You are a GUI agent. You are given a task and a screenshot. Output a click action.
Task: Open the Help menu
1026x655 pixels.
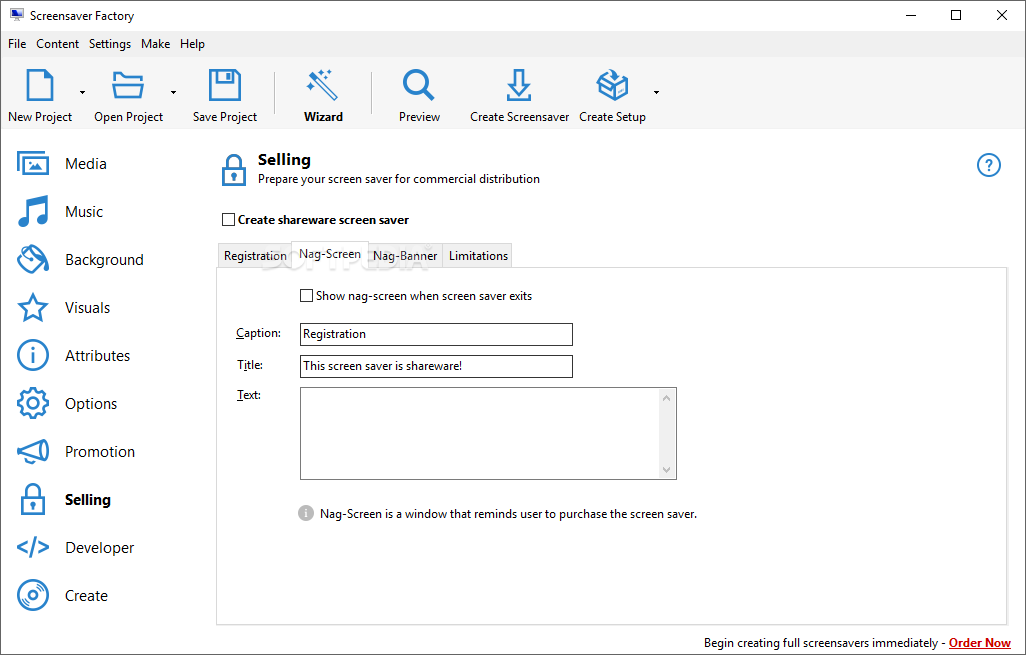pos(192,44)
